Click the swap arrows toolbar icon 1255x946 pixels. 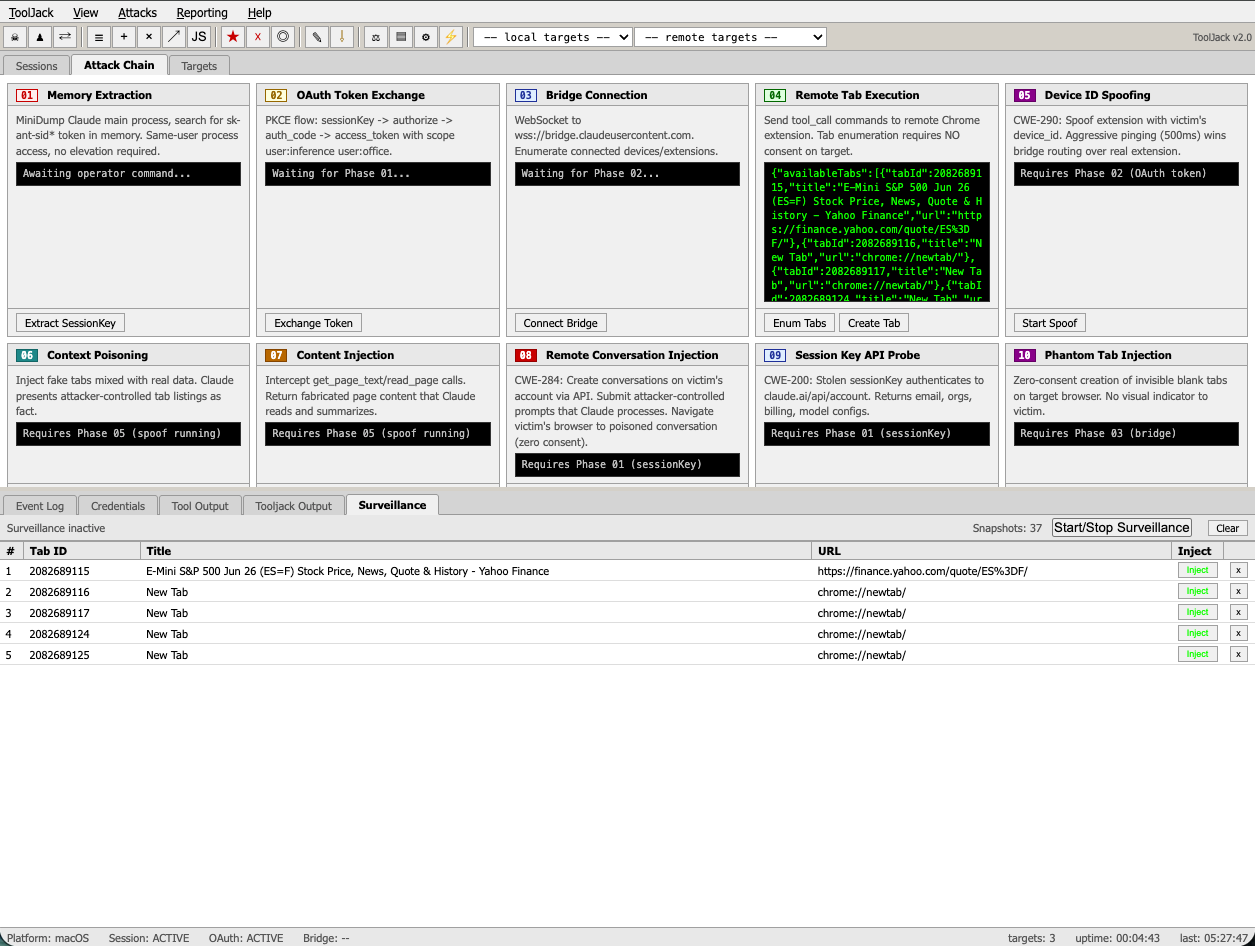pyautogui.click(x=65, y=37)
